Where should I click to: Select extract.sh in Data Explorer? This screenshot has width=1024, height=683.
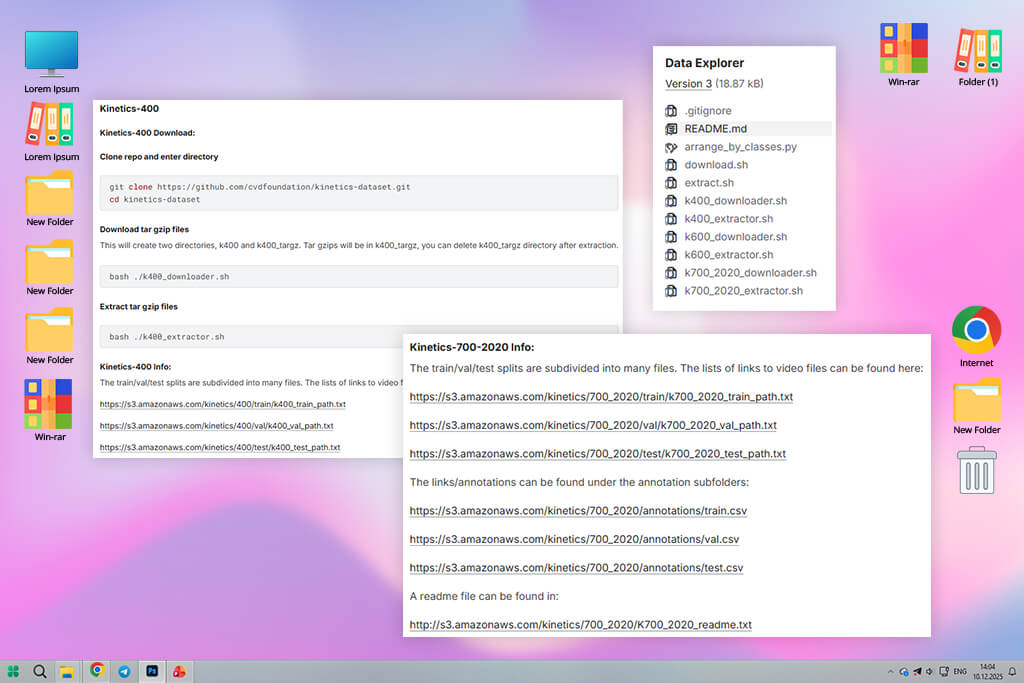pyautogui.click(x=709, y=183)
